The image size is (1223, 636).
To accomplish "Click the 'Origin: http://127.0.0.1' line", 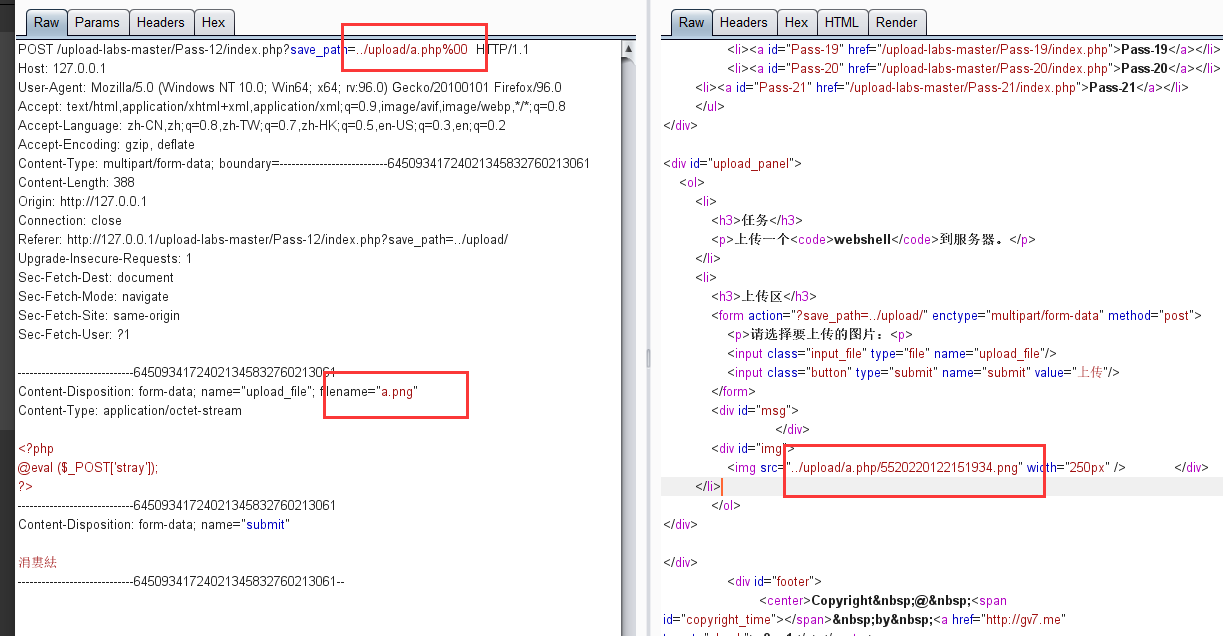I will 83,201.
